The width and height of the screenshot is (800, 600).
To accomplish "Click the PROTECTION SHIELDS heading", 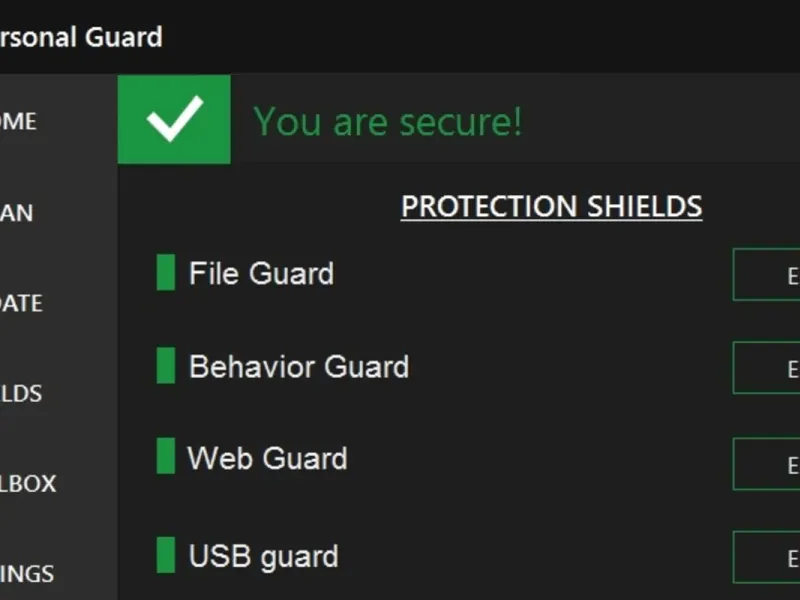I will (551, 207).
